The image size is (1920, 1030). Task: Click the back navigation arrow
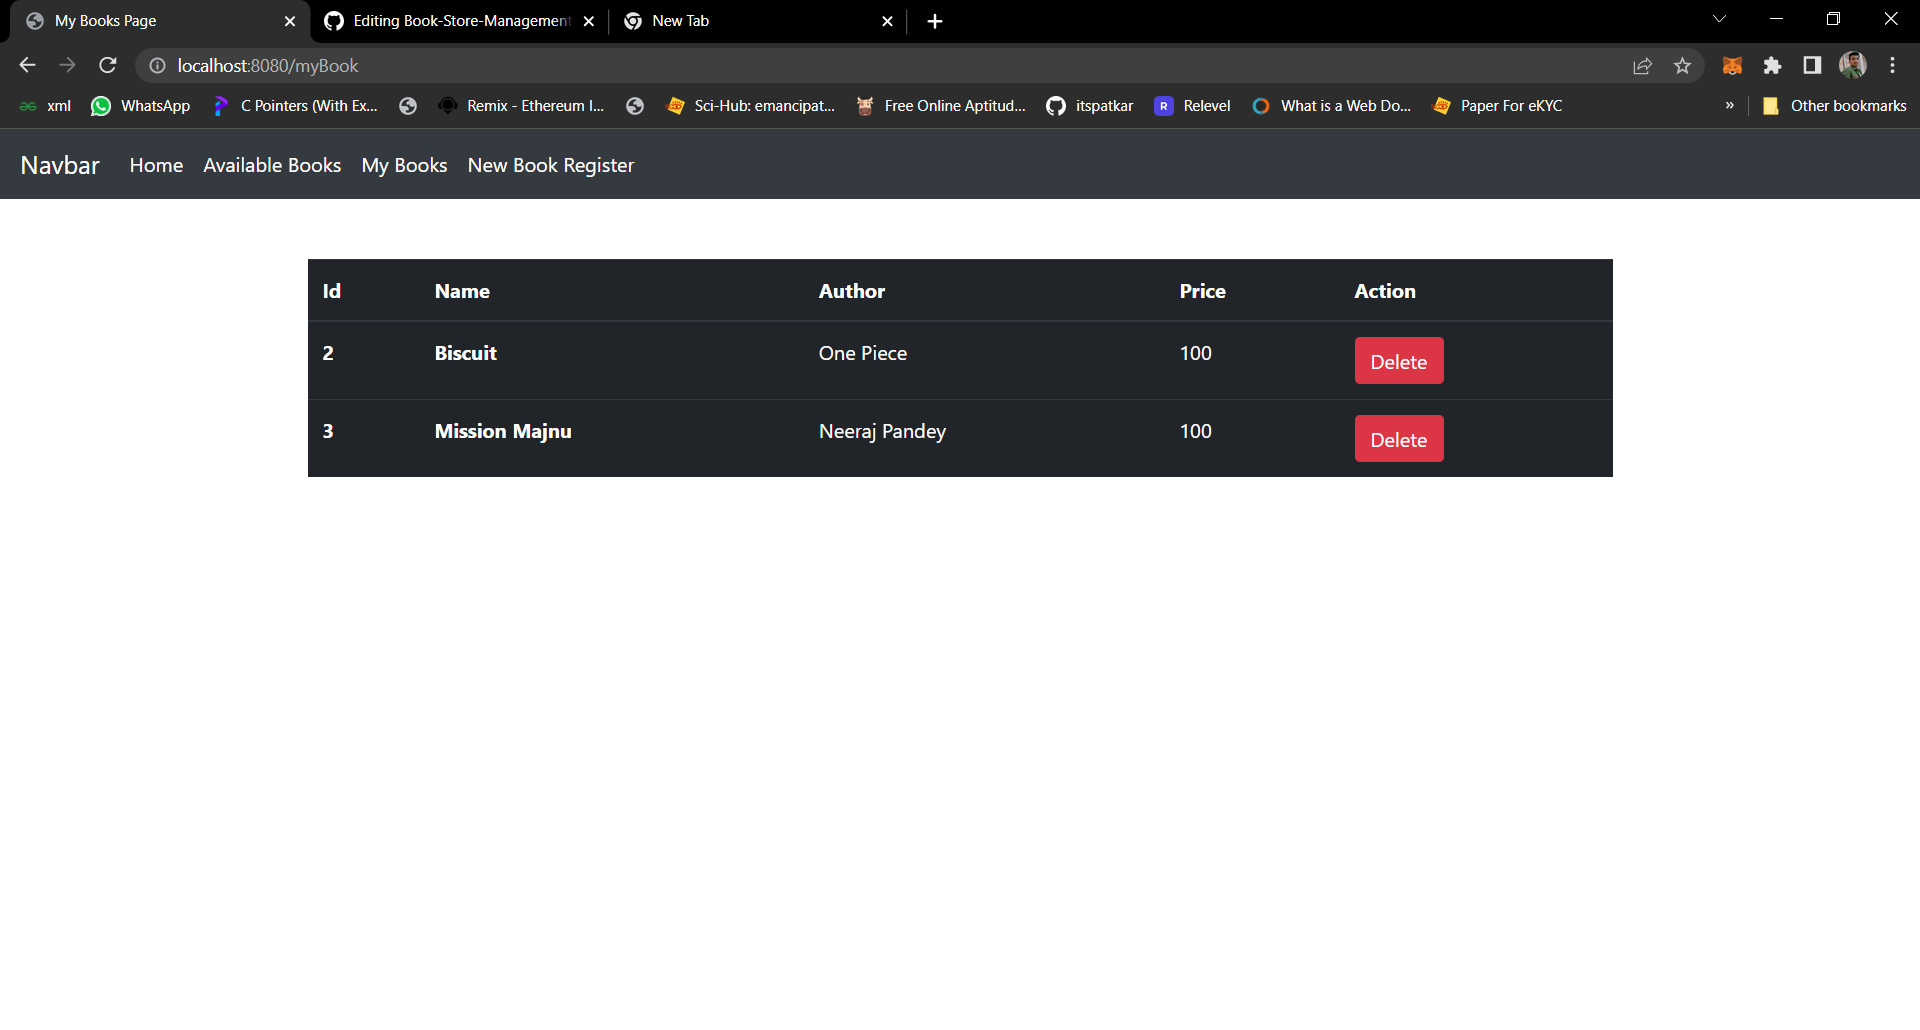pos(26,65)
